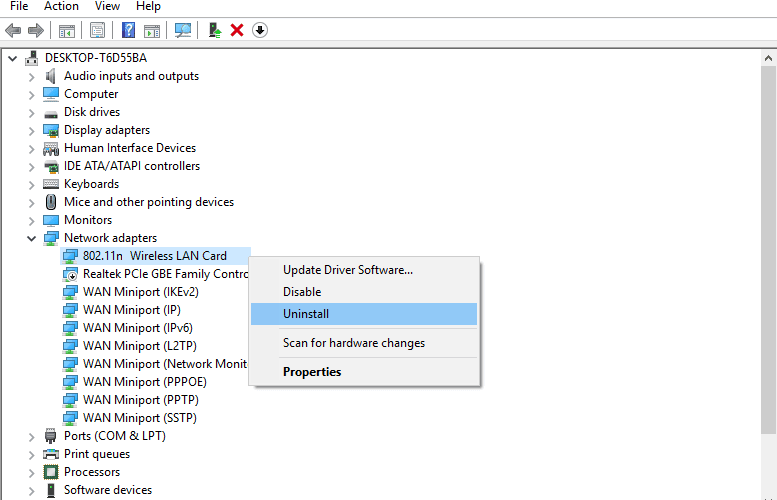Expand the Ports (COM & LPT) category
The height and width of the screenshot is (500, 777).
pyautogui.click(x=31, y=437)
